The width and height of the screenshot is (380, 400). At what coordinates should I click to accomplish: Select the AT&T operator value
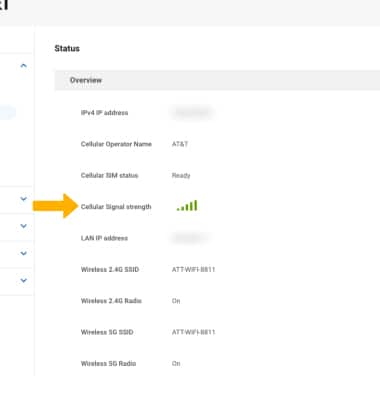click(180, 144)
